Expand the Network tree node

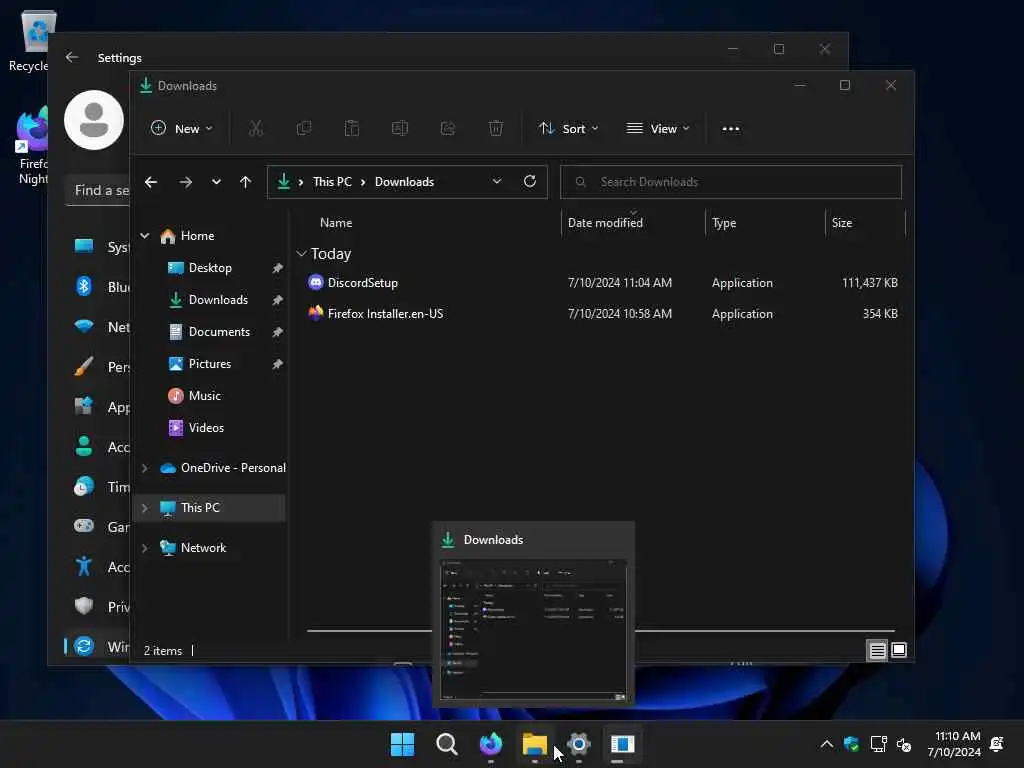(145, 548)
